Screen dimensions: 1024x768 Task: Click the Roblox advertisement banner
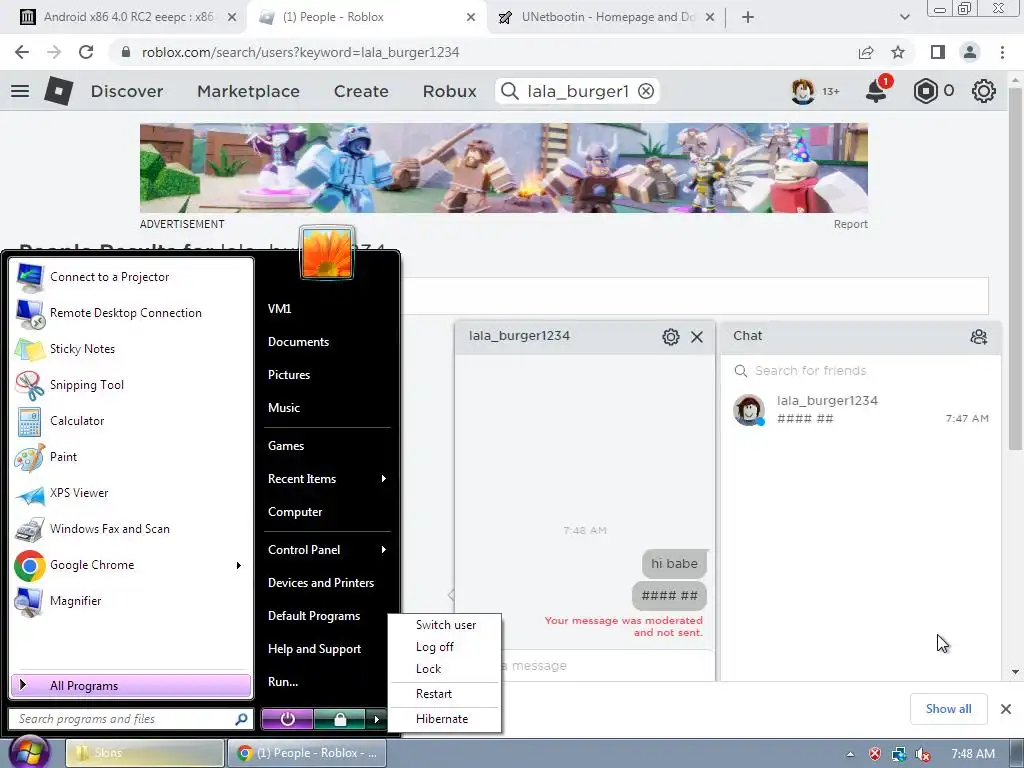(504, 168)
